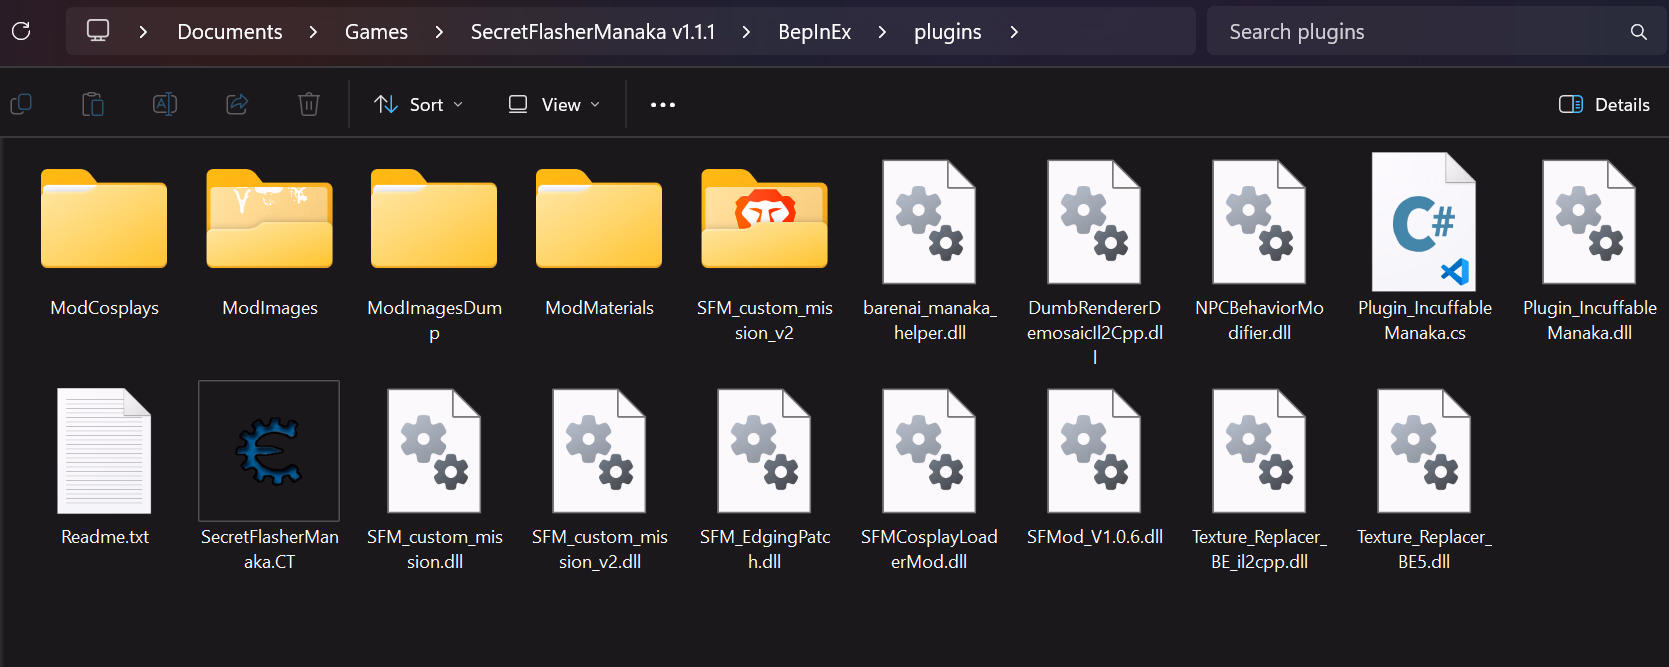Open the Sort dropdown
This screenshot has height=667, width=1669.
point(418,104)
